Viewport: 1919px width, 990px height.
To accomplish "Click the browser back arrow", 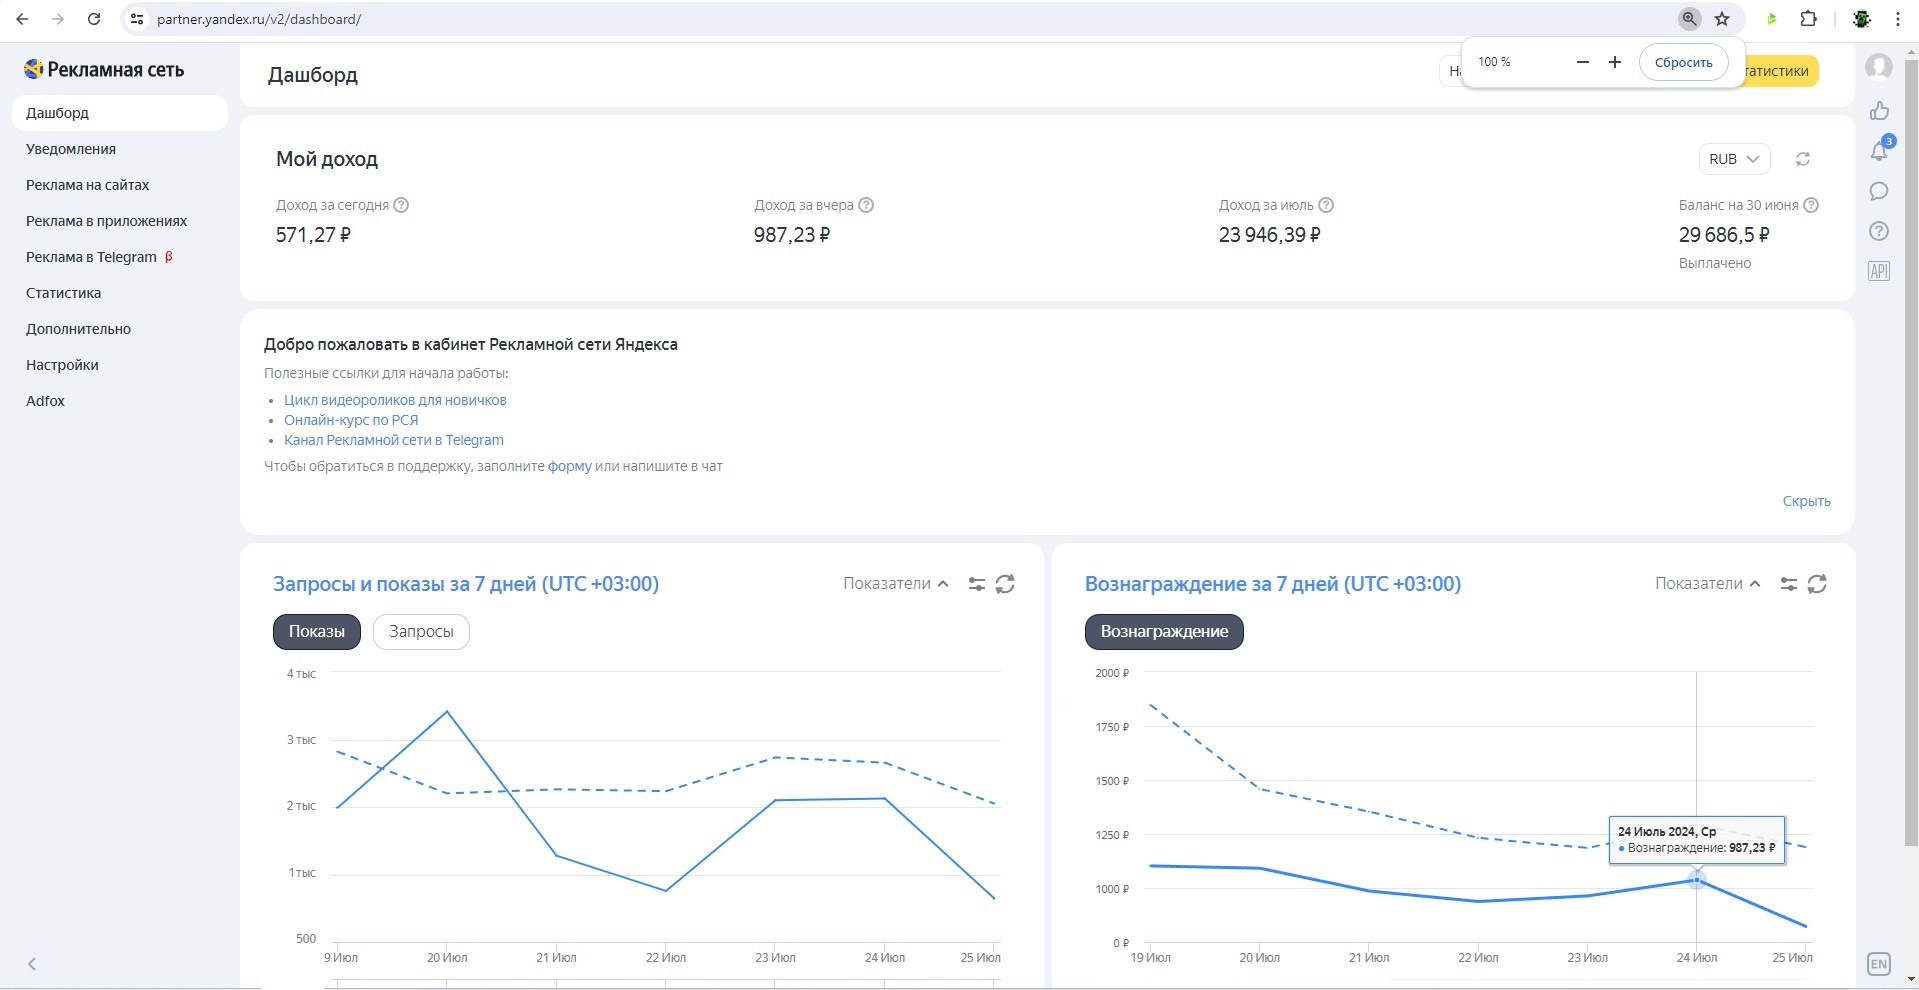I will coord(22,19).
